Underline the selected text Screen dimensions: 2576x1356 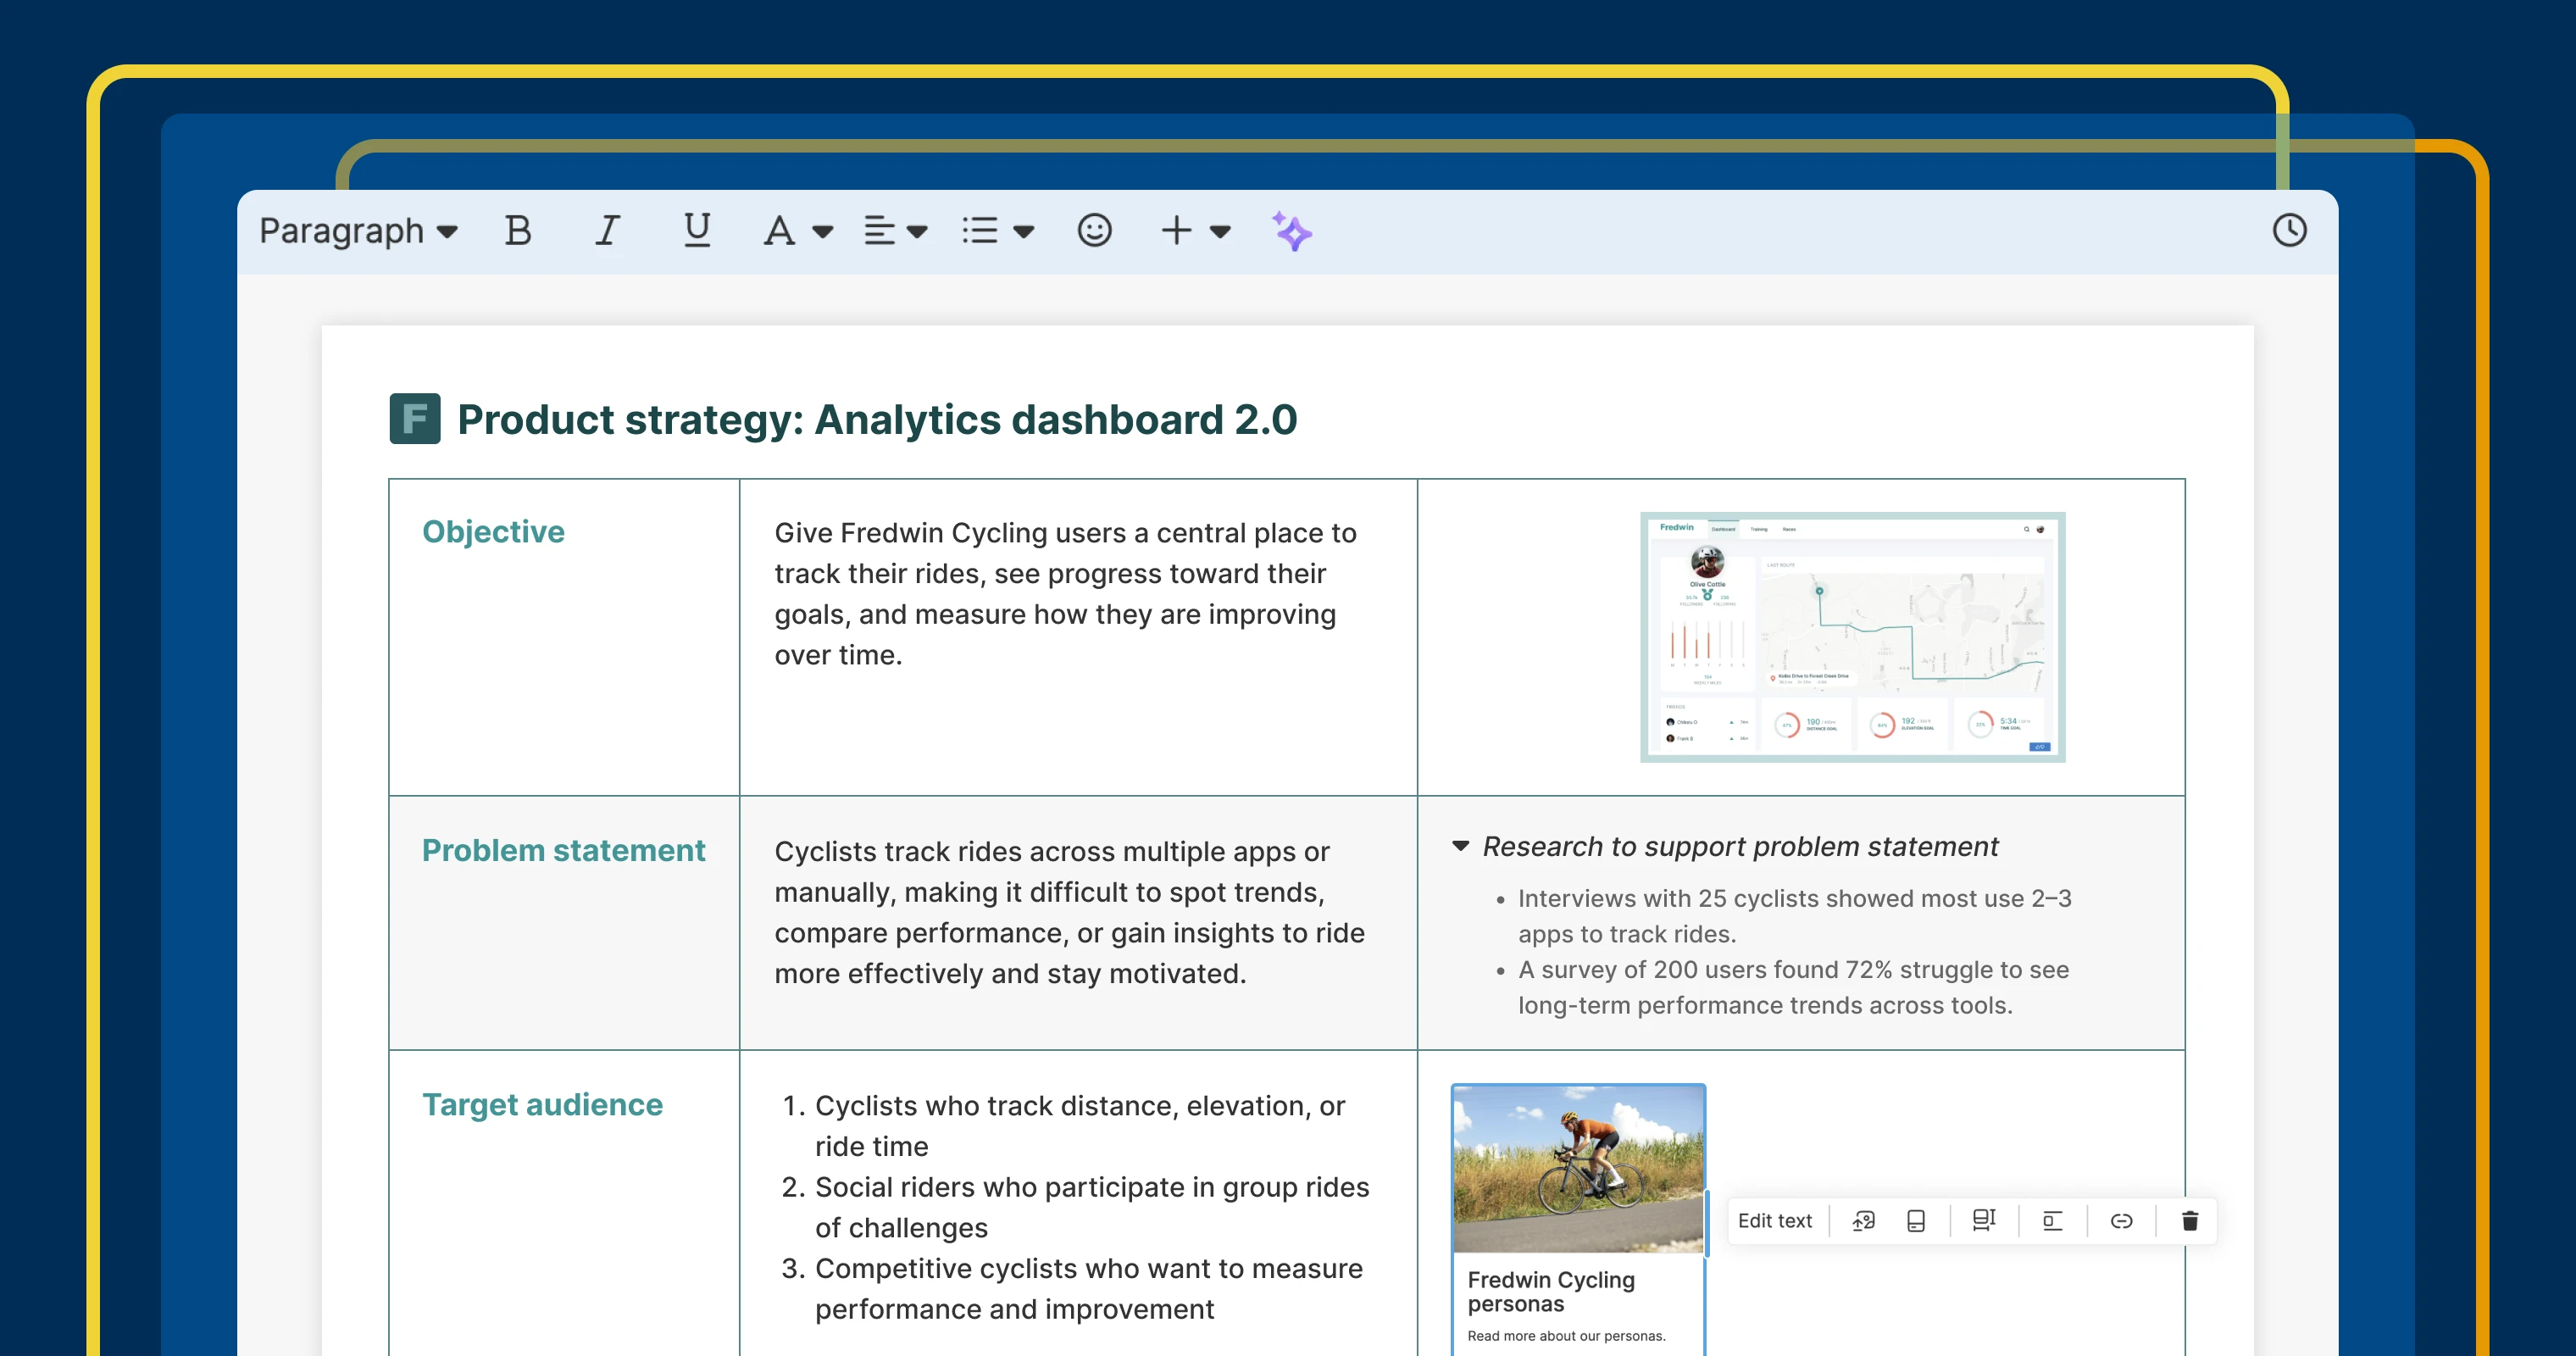(697, 231)
